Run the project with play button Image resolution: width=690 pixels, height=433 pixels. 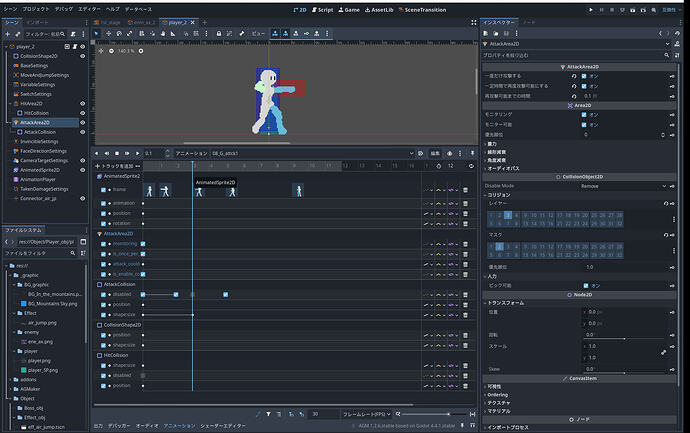pyautogui.click(x=591, y=10)
